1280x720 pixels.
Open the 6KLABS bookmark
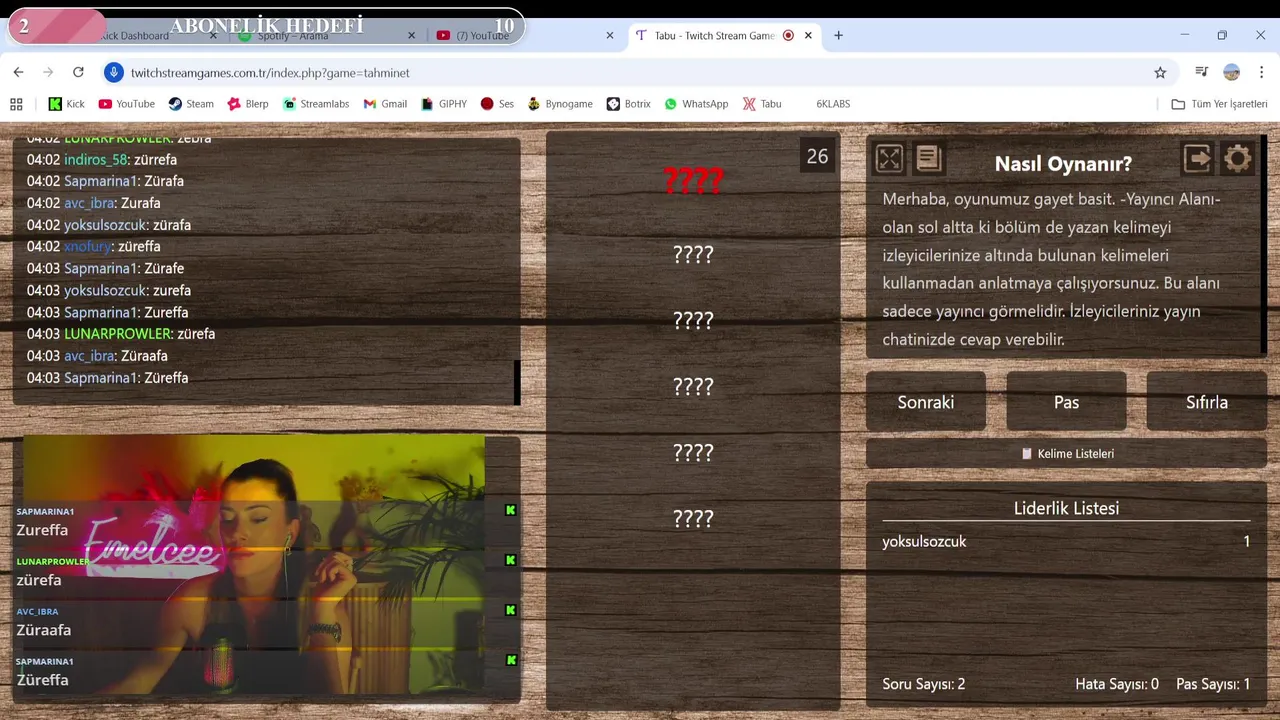[x=833, y=104]
